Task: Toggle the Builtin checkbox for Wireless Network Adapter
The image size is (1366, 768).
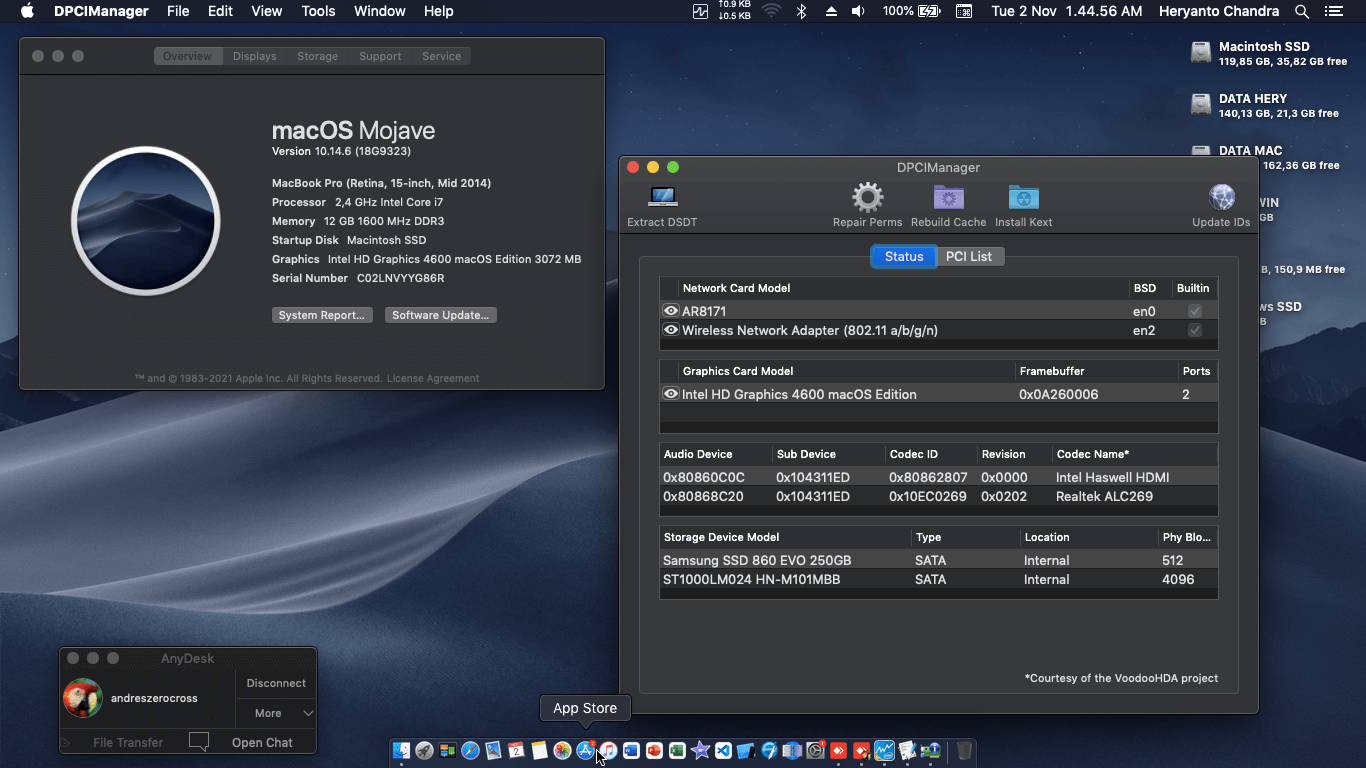Action: [x=1194, y=330]
